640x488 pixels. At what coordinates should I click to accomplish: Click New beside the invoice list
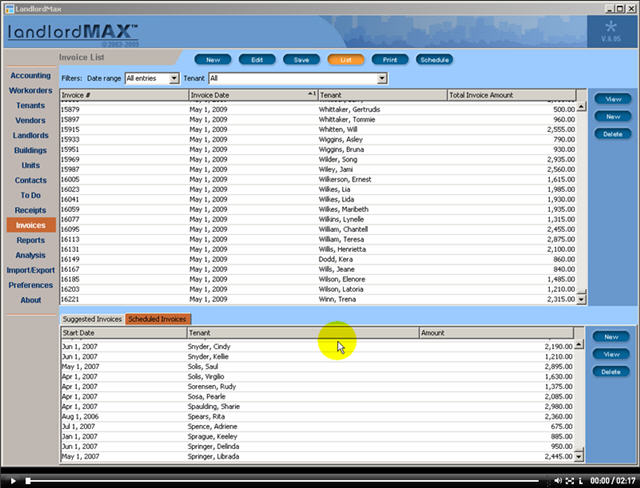[x=613, y=117]
